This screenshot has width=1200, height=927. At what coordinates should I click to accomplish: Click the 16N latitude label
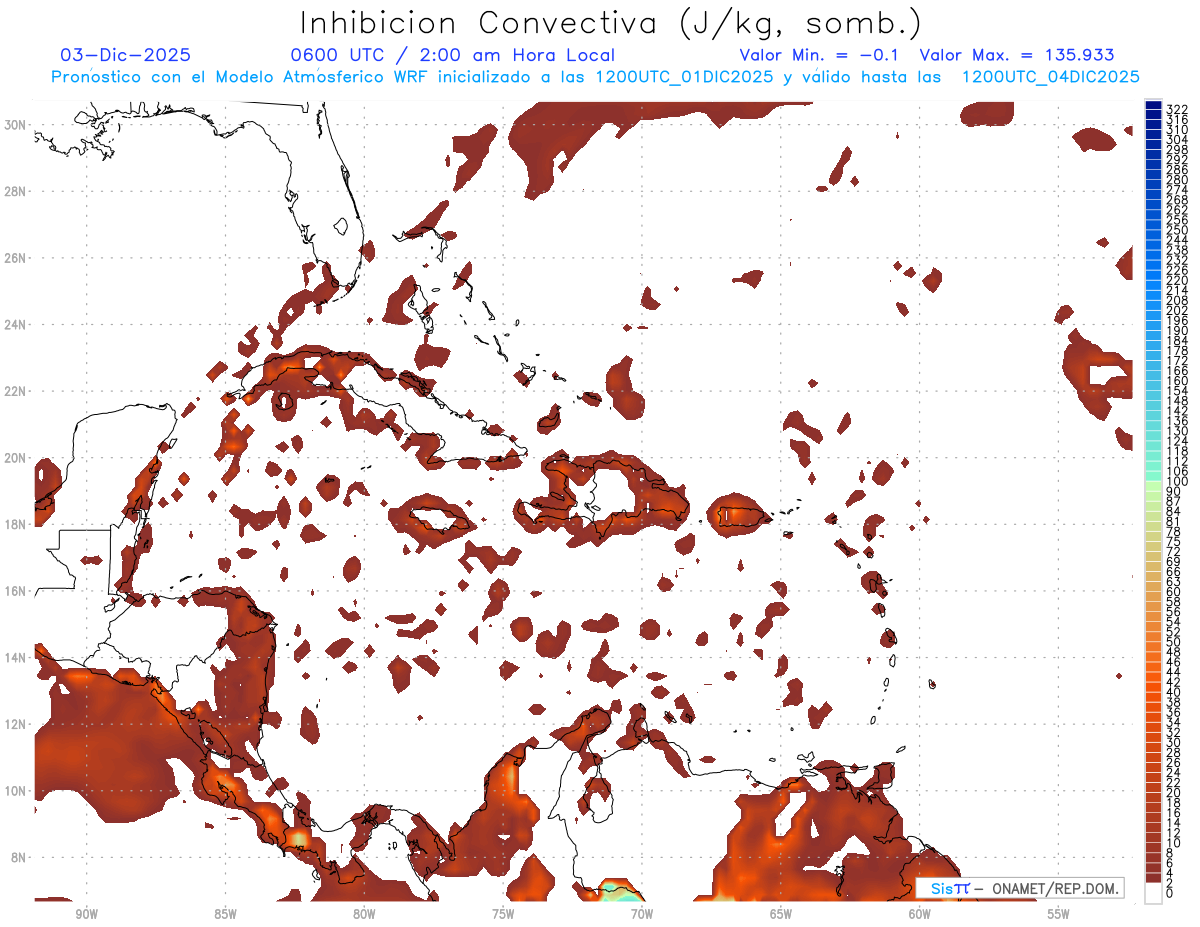point(15,591)
